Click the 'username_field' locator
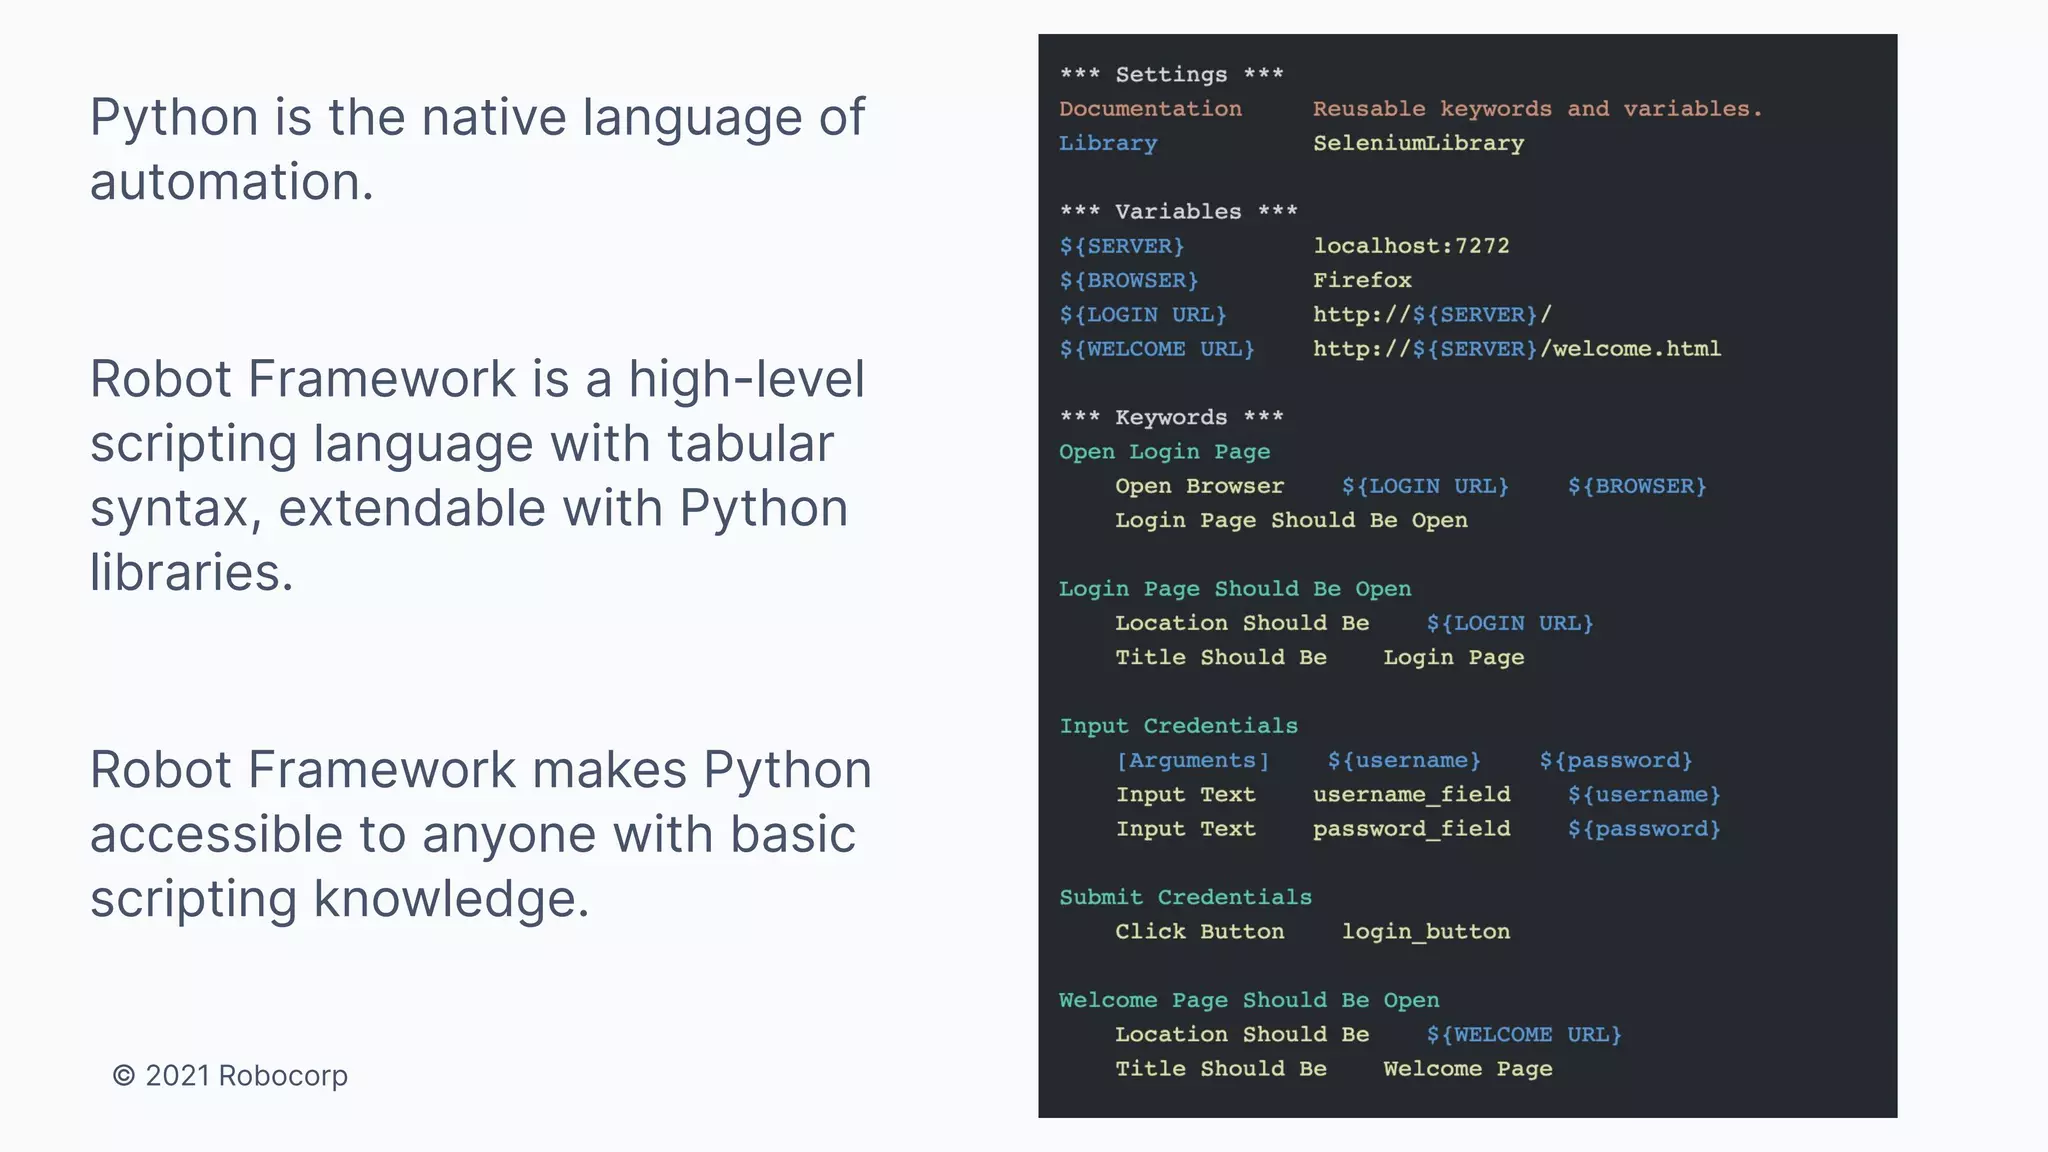The image size is (2048, 1152). pyautogui.click(x=1411, y=795)
